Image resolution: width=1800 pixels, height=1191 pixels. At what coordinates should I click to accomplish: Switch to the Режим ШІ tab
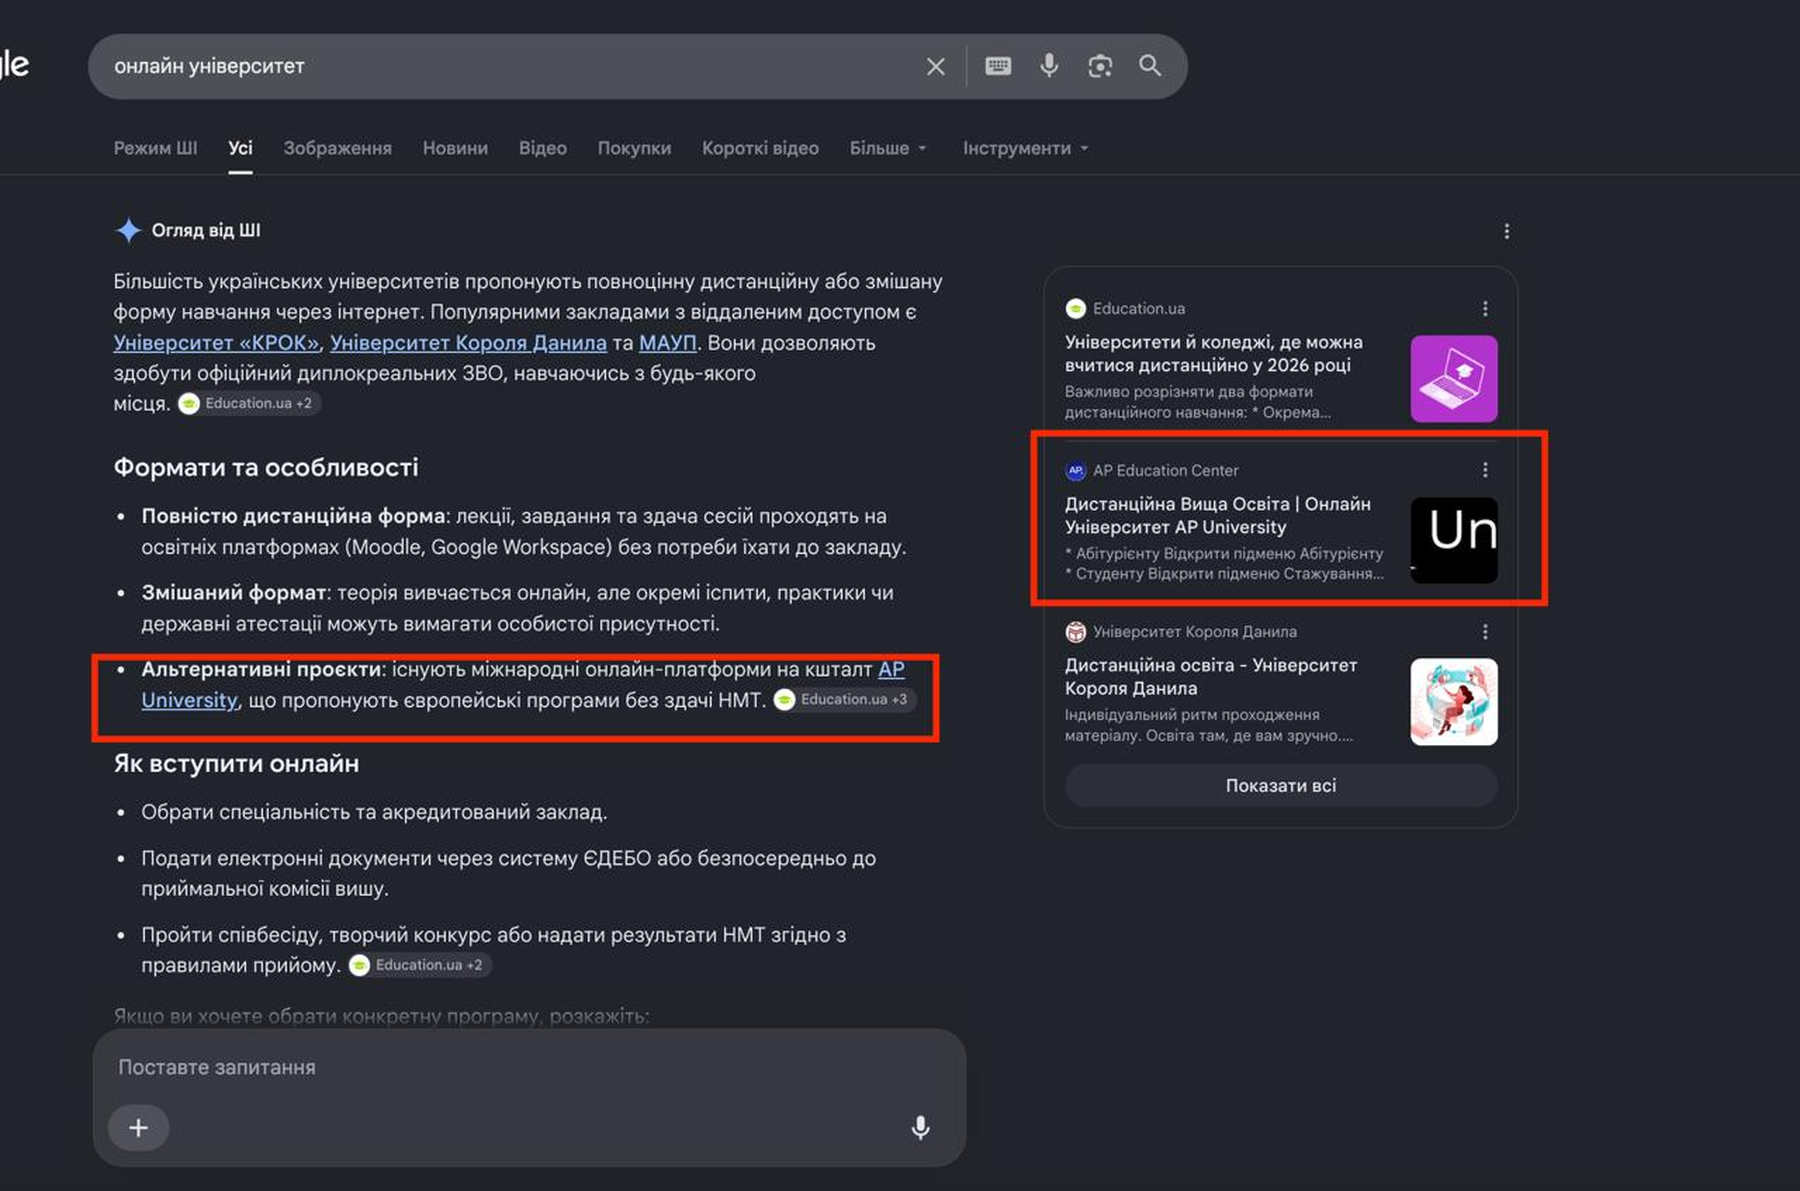click(155, 148)
